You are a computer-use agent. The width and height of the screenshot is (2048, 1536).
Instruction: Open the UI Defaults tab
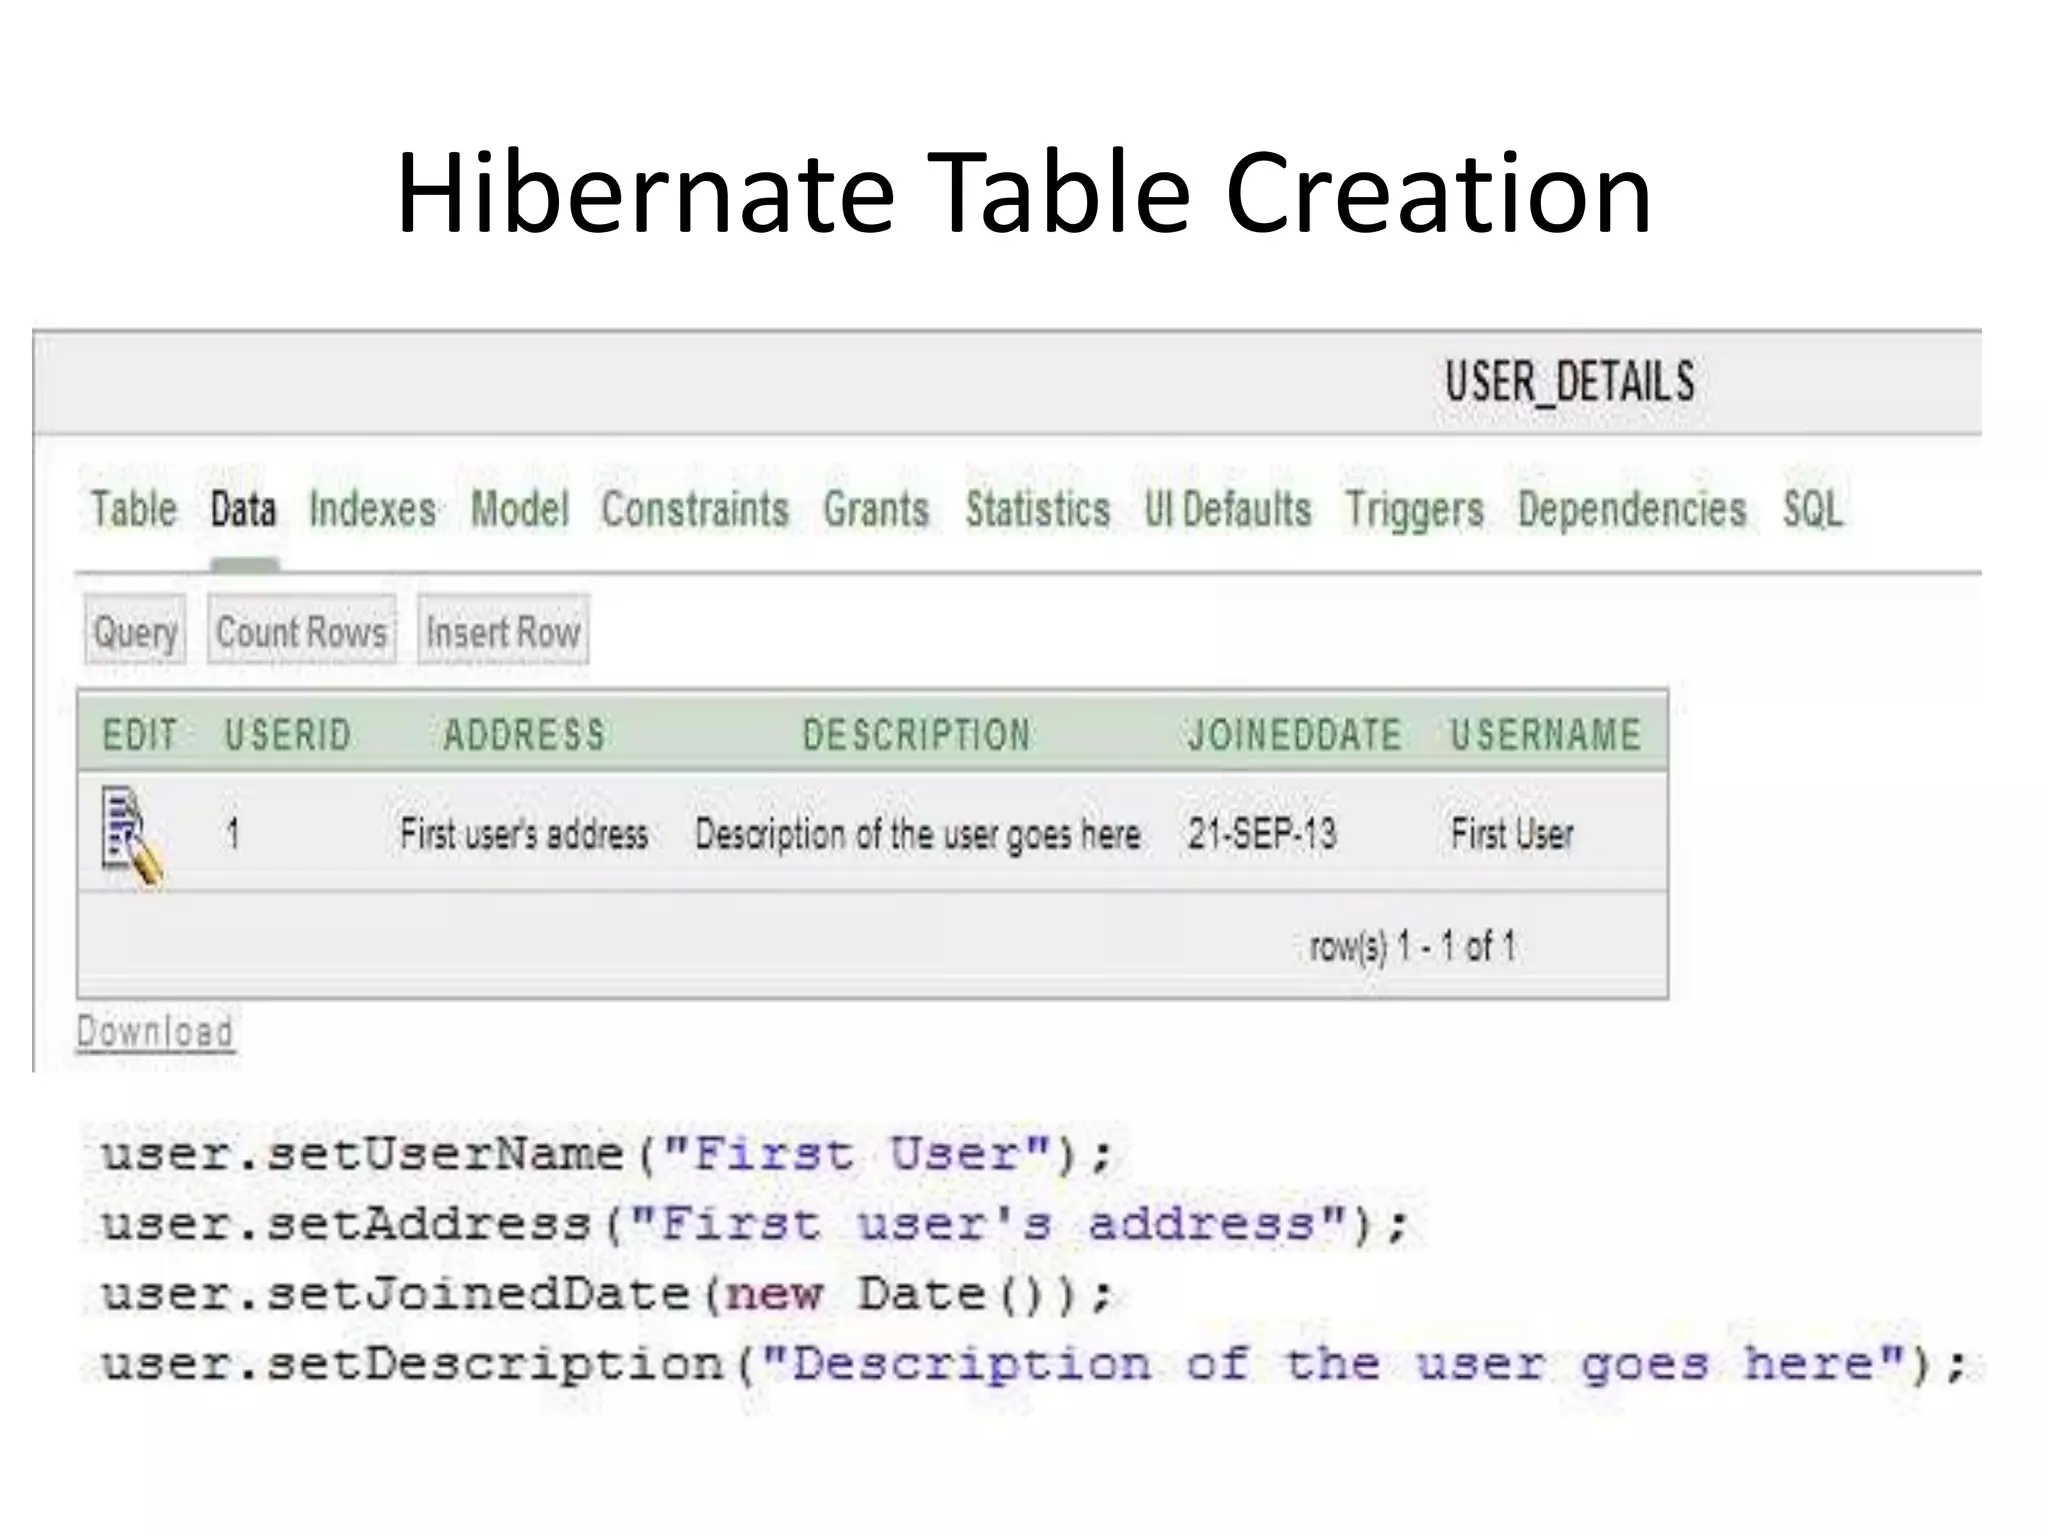click(x=1228, y=509)
